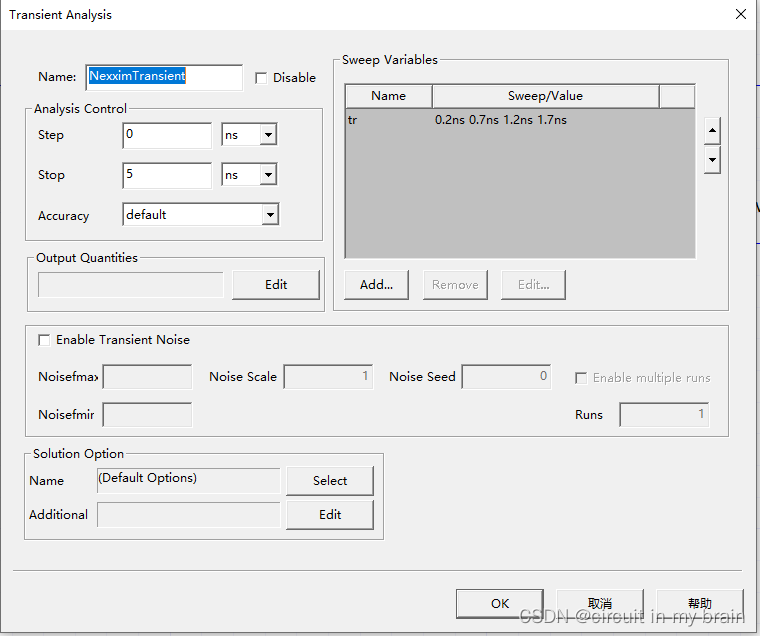Click the Stop time value field
This screenshot has height=636, width=760.
tap(166, 175)
